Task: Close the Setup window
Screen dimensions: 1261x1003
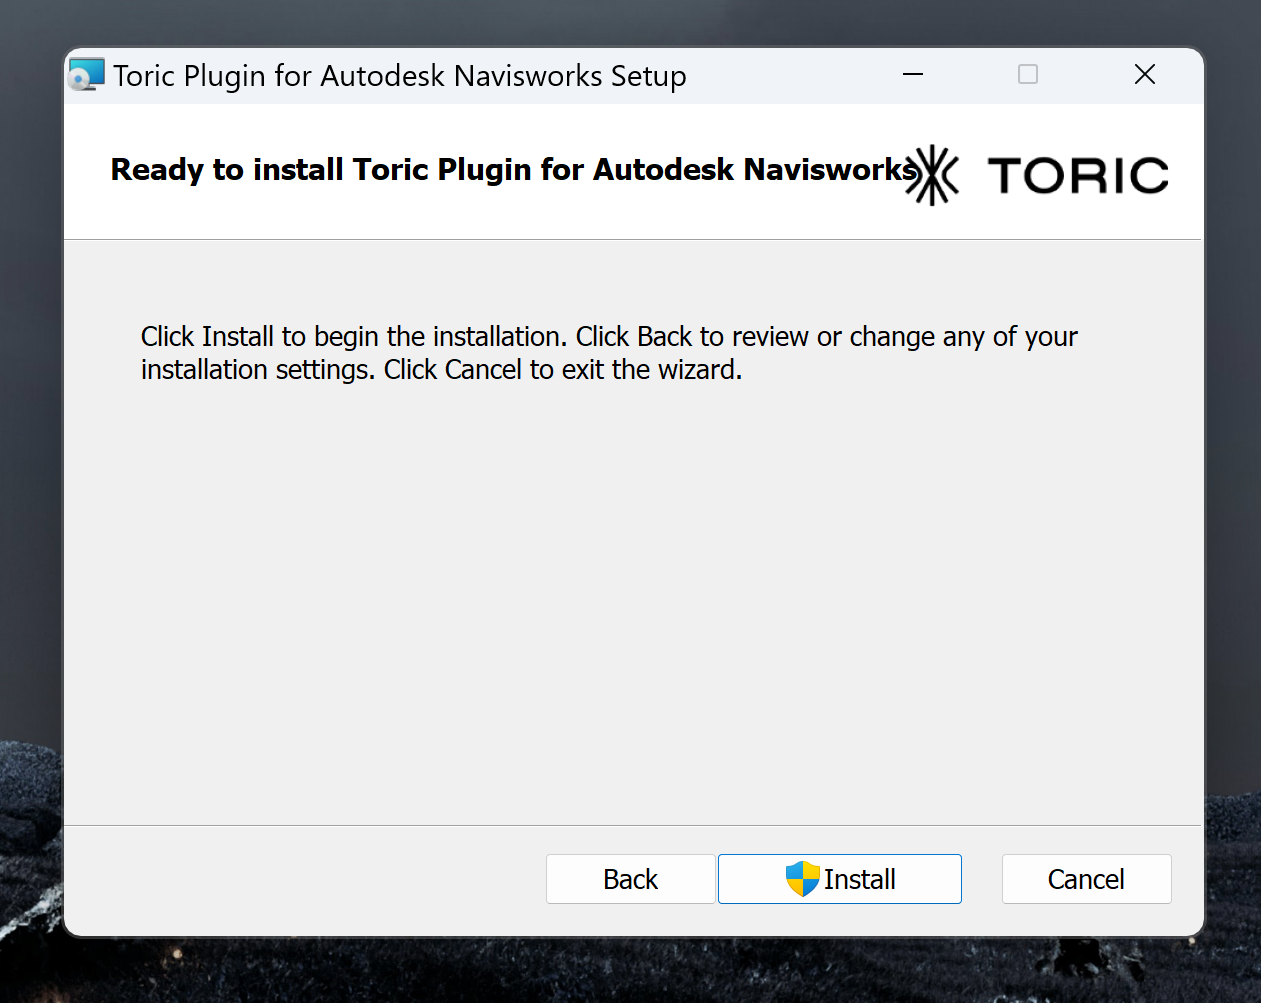Action: pos(1145,74)
